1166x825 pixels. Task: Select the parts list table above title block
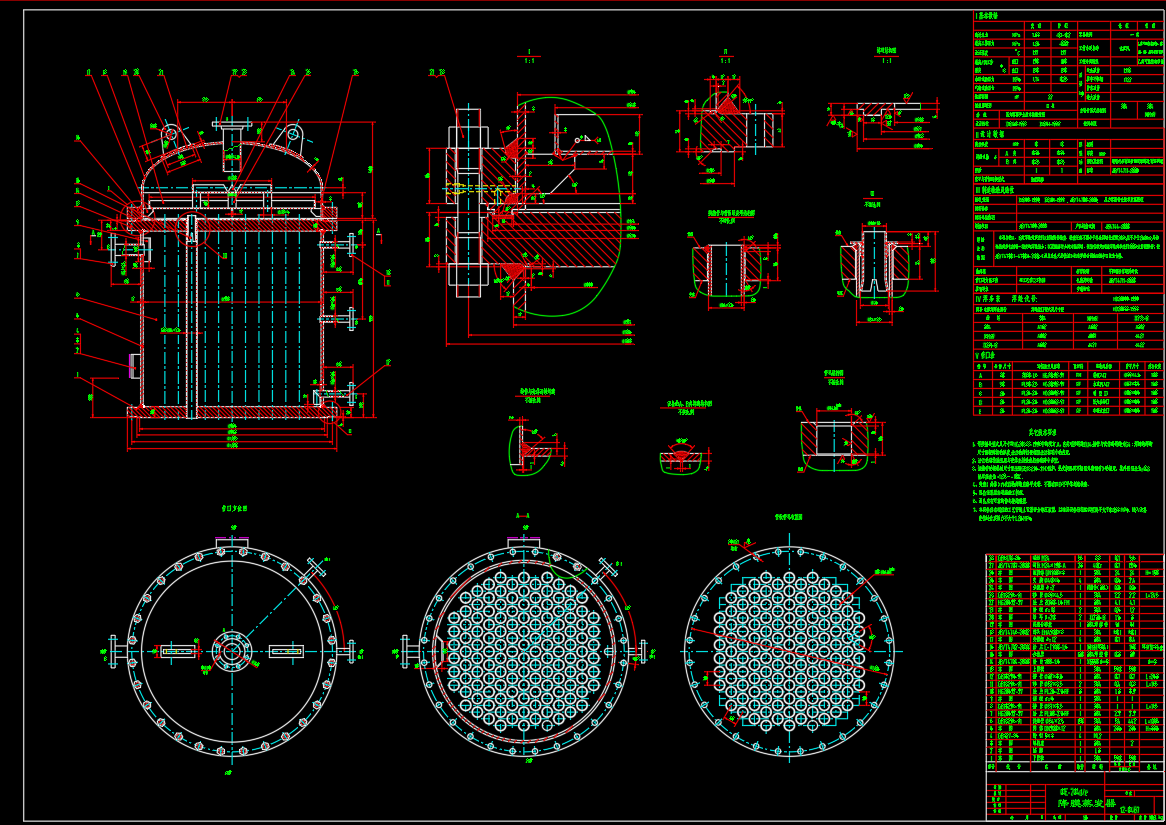click(x=1075, y=660)
